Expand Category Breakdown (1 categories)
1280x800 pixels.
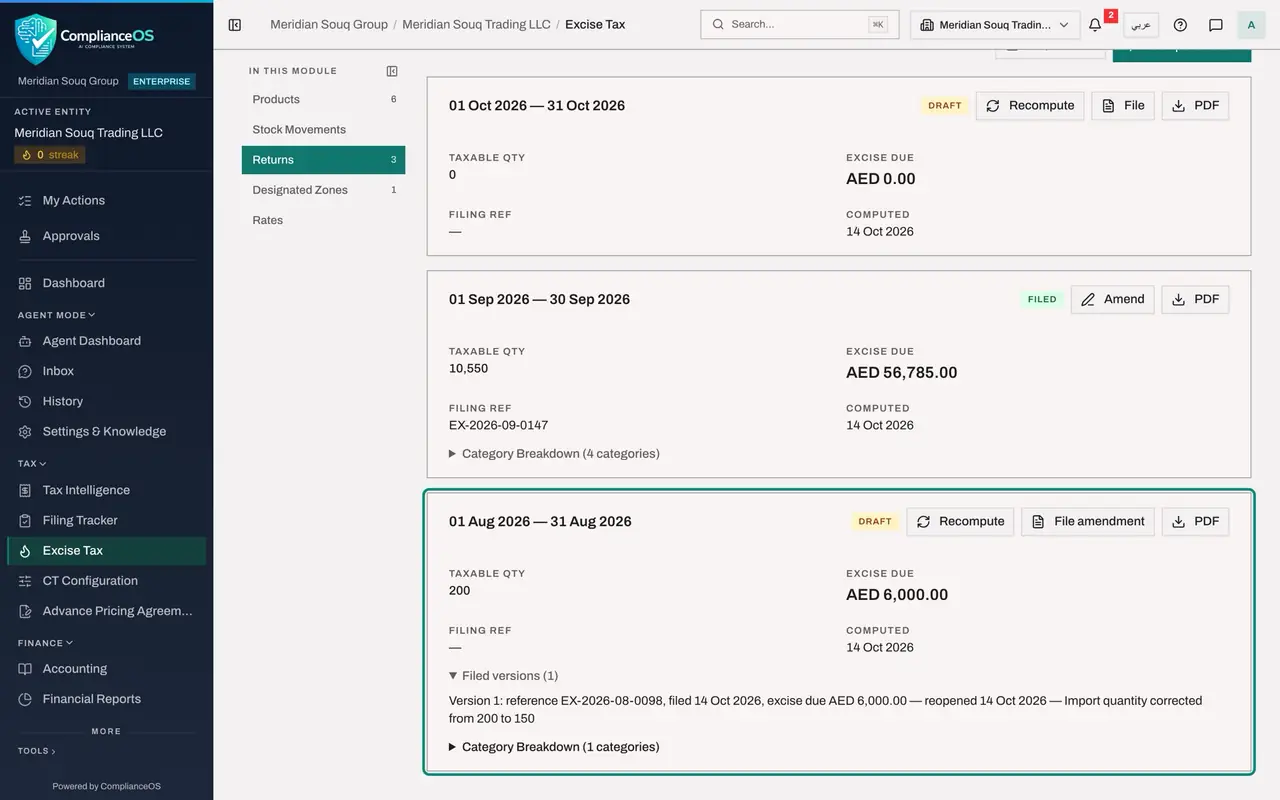555,747
